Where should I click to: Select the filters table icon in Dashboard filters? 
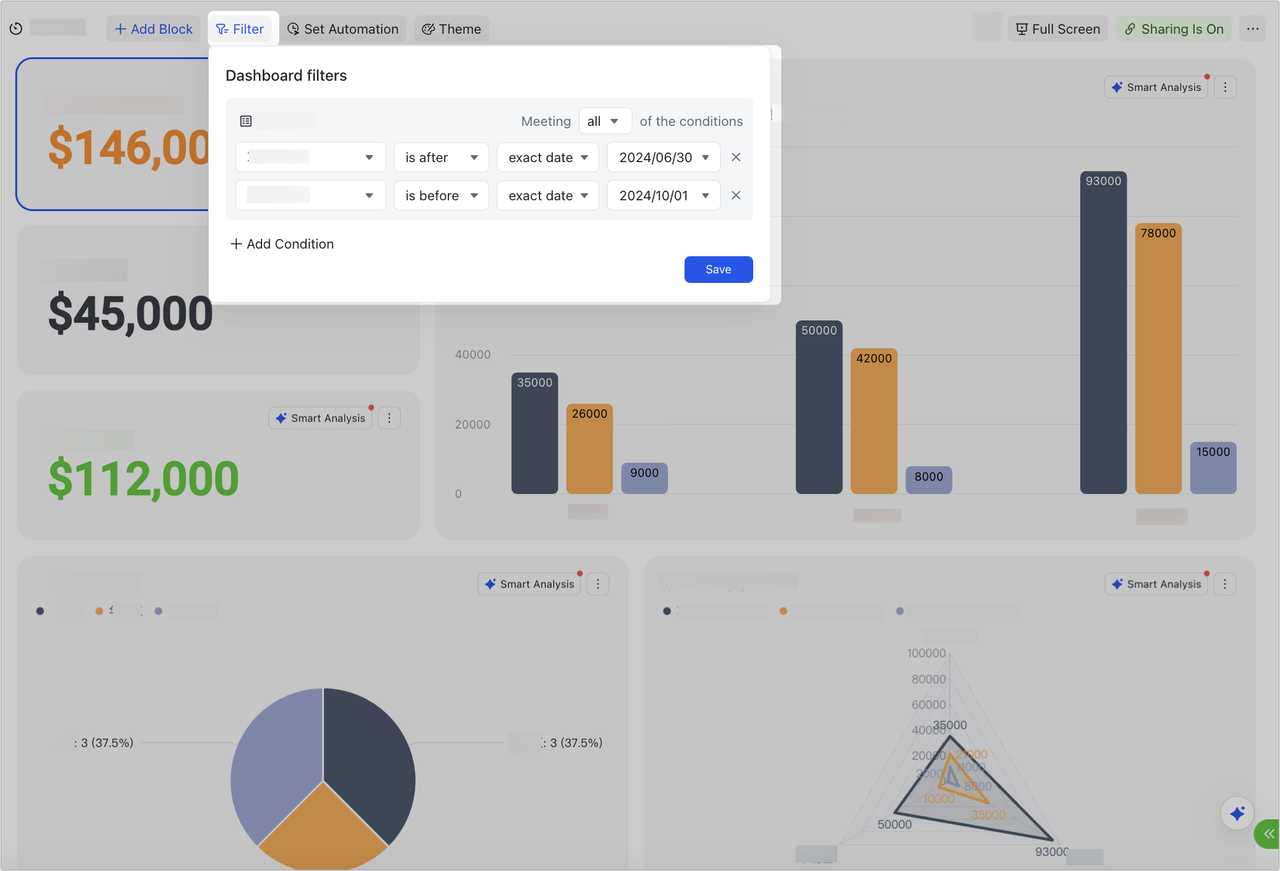(x=246, y=120)
